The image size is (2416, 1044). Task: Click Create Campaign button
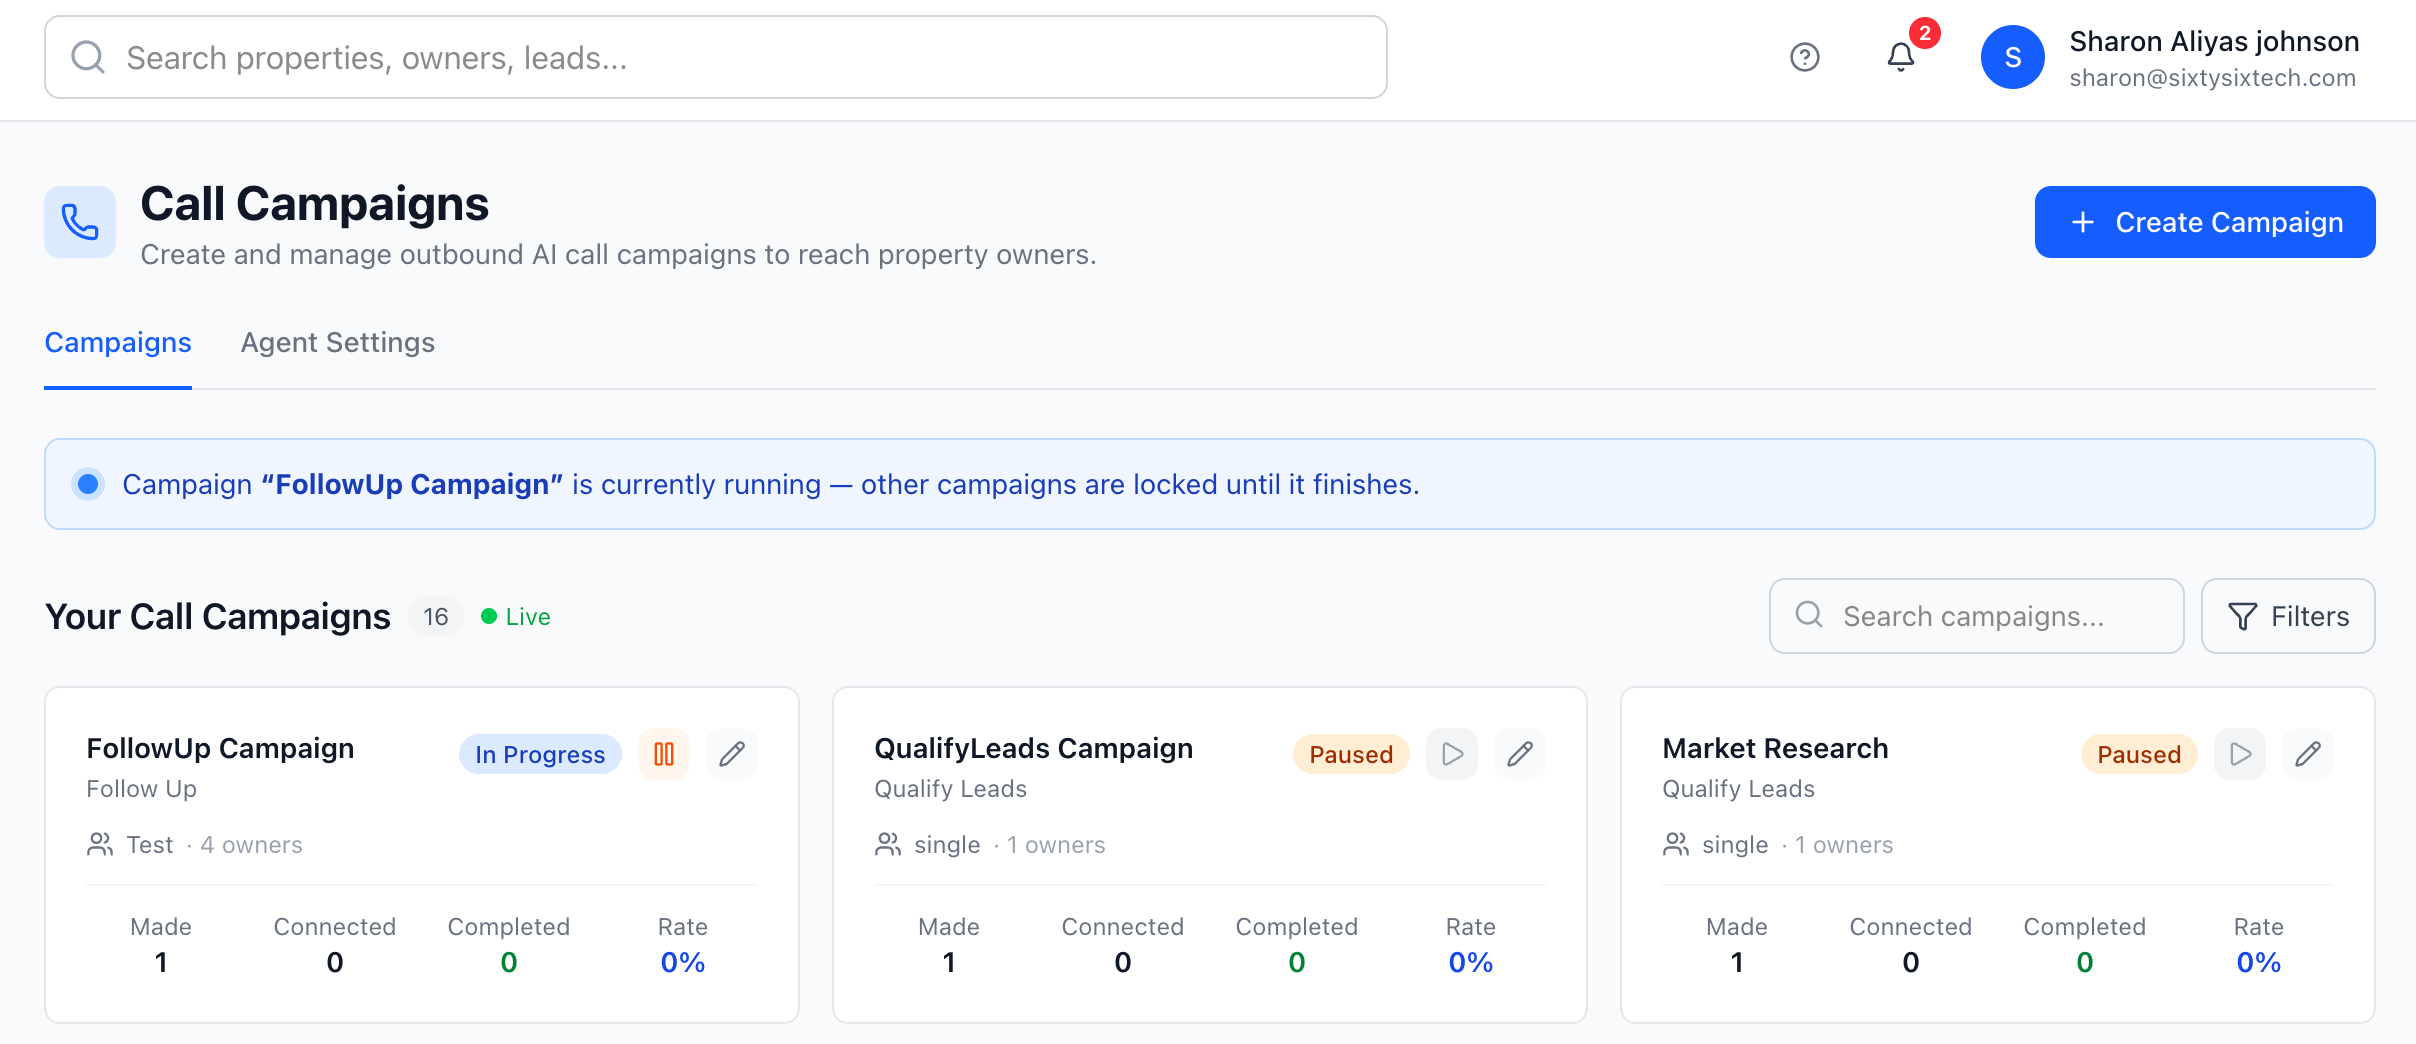(x=2205, y=222)
